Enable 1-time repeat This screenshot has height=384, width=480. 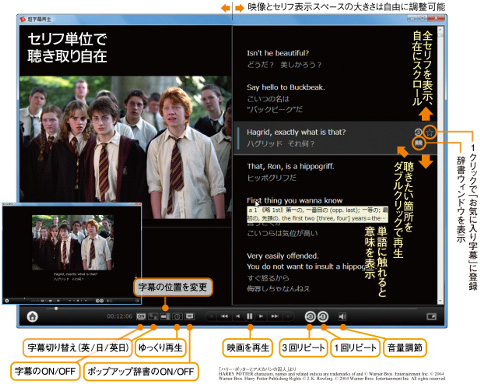(x=323, y=316)
